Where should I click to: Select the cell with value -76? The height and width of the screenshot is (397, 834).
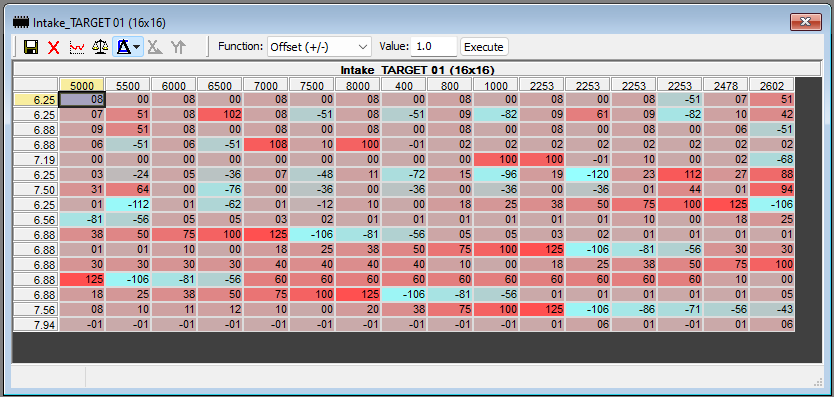220,189
